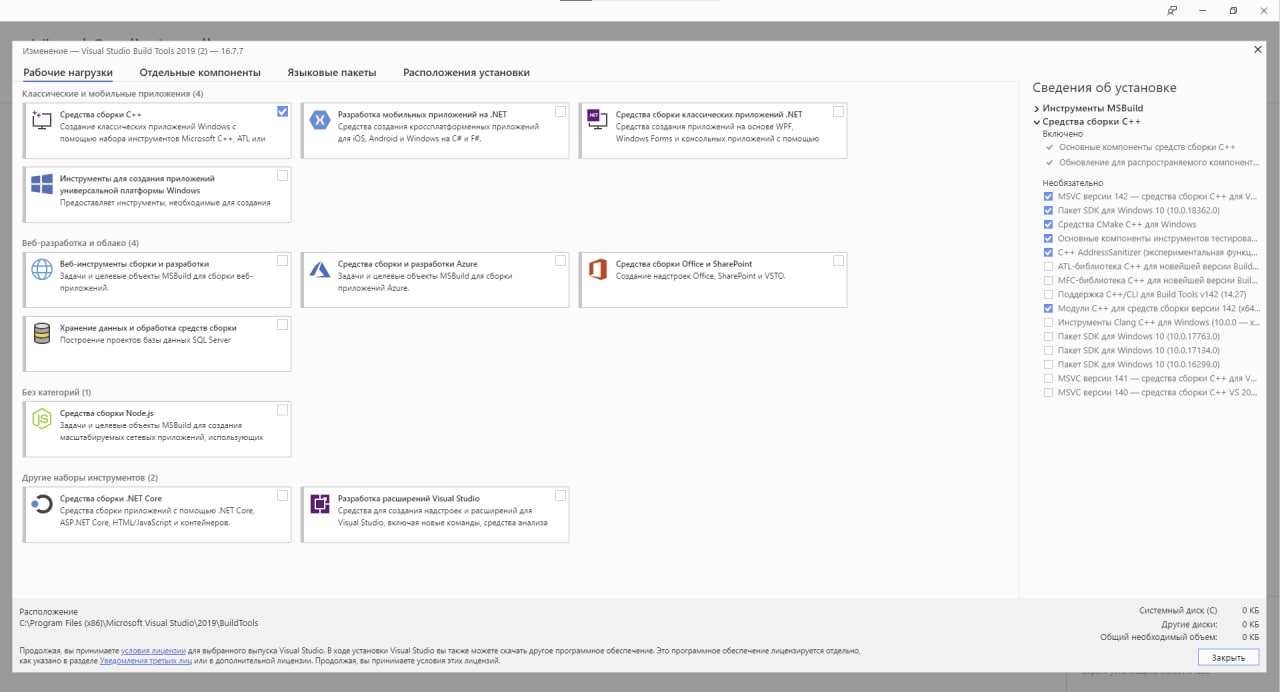
Task: Enable 'Веб-инструменты сборки и разработки' workload
Action: pos(282,260)
